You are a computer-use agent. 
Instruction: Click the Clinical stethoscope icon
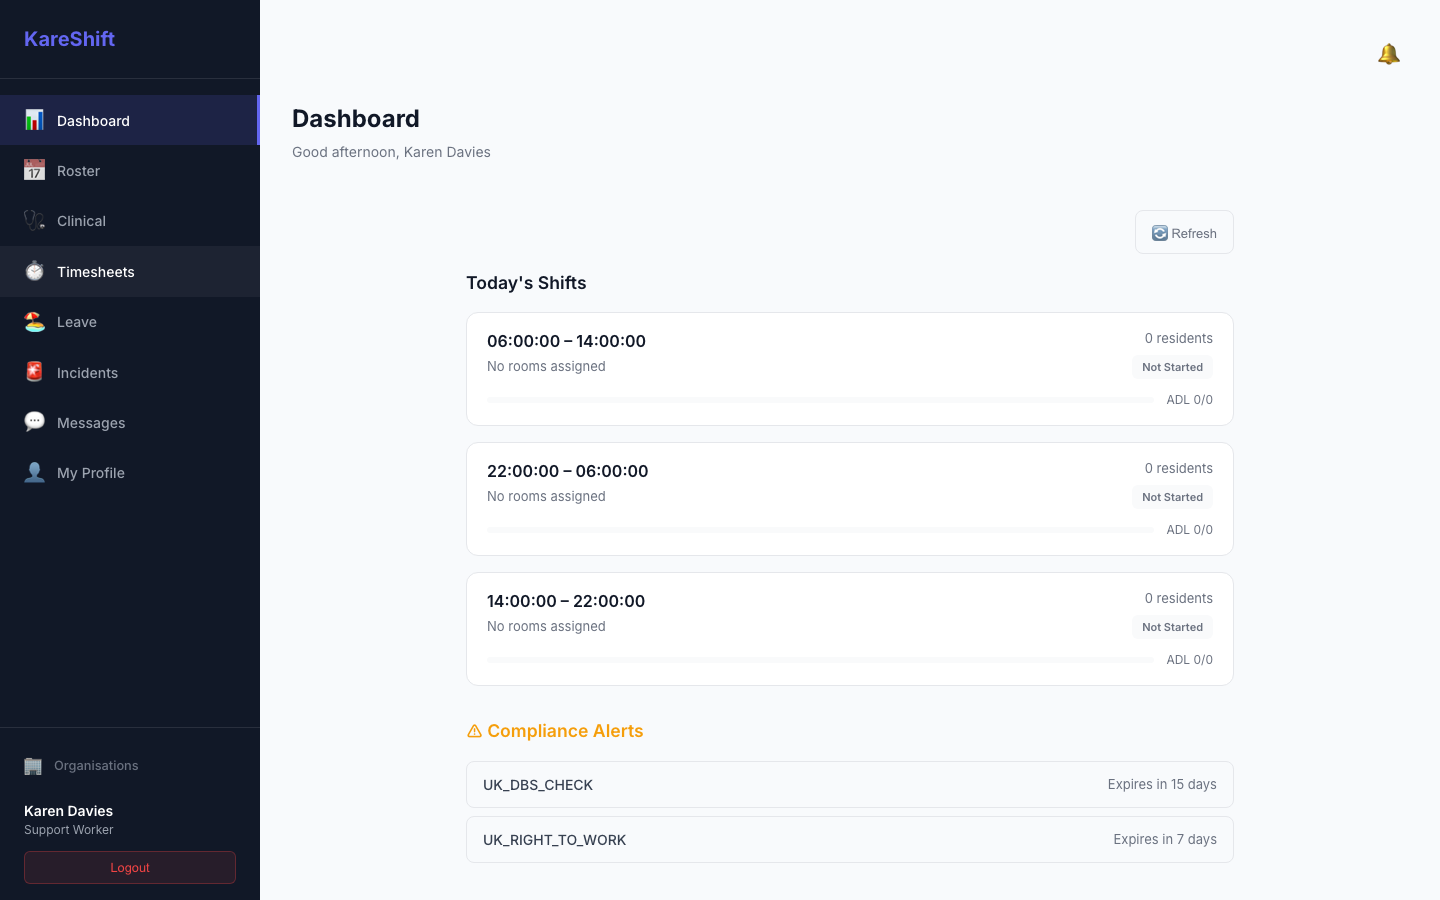[x=34, y=220]
